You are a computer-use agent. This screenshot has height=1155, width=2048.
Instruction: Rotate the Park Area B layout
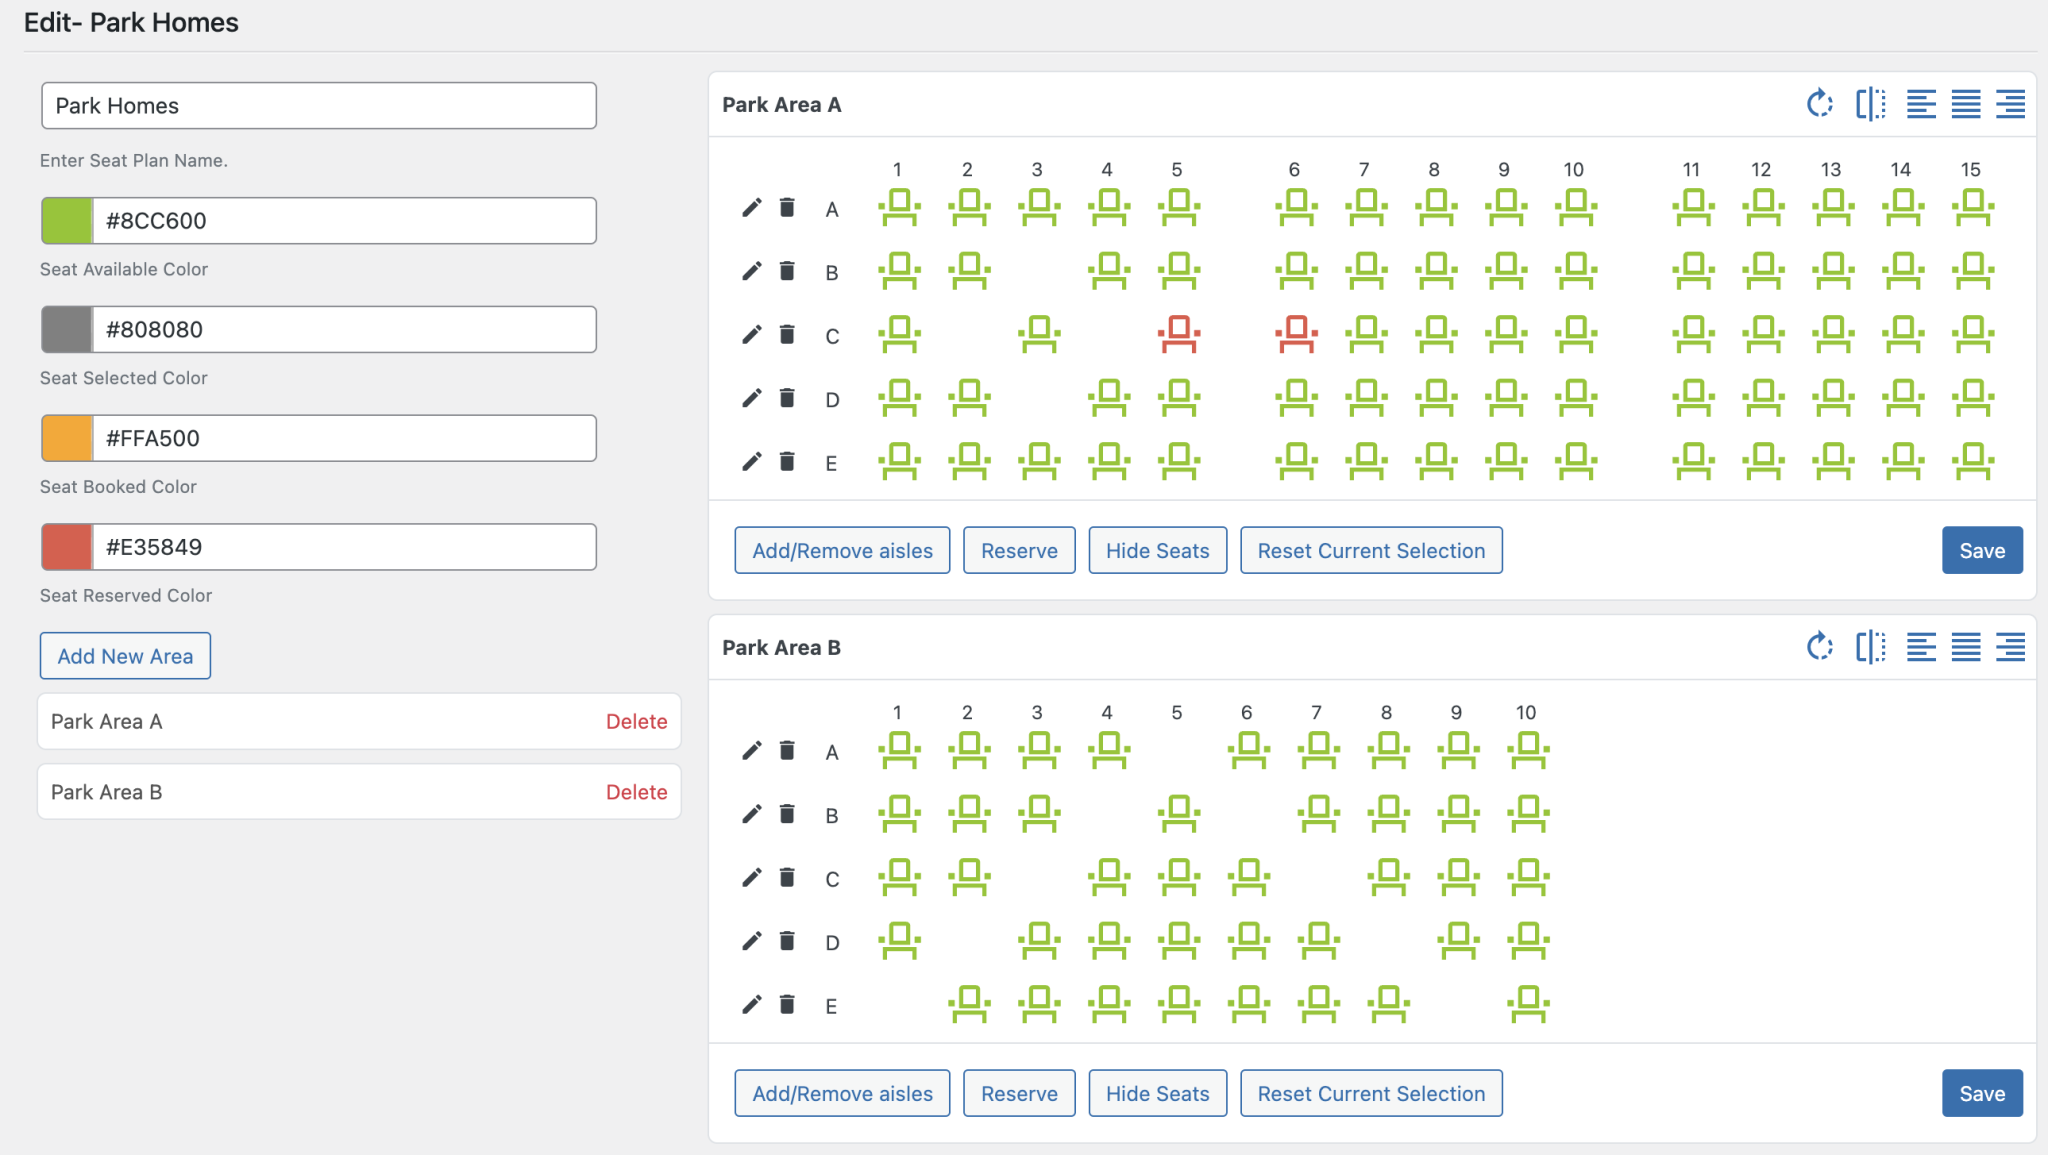coord(1820,647)
